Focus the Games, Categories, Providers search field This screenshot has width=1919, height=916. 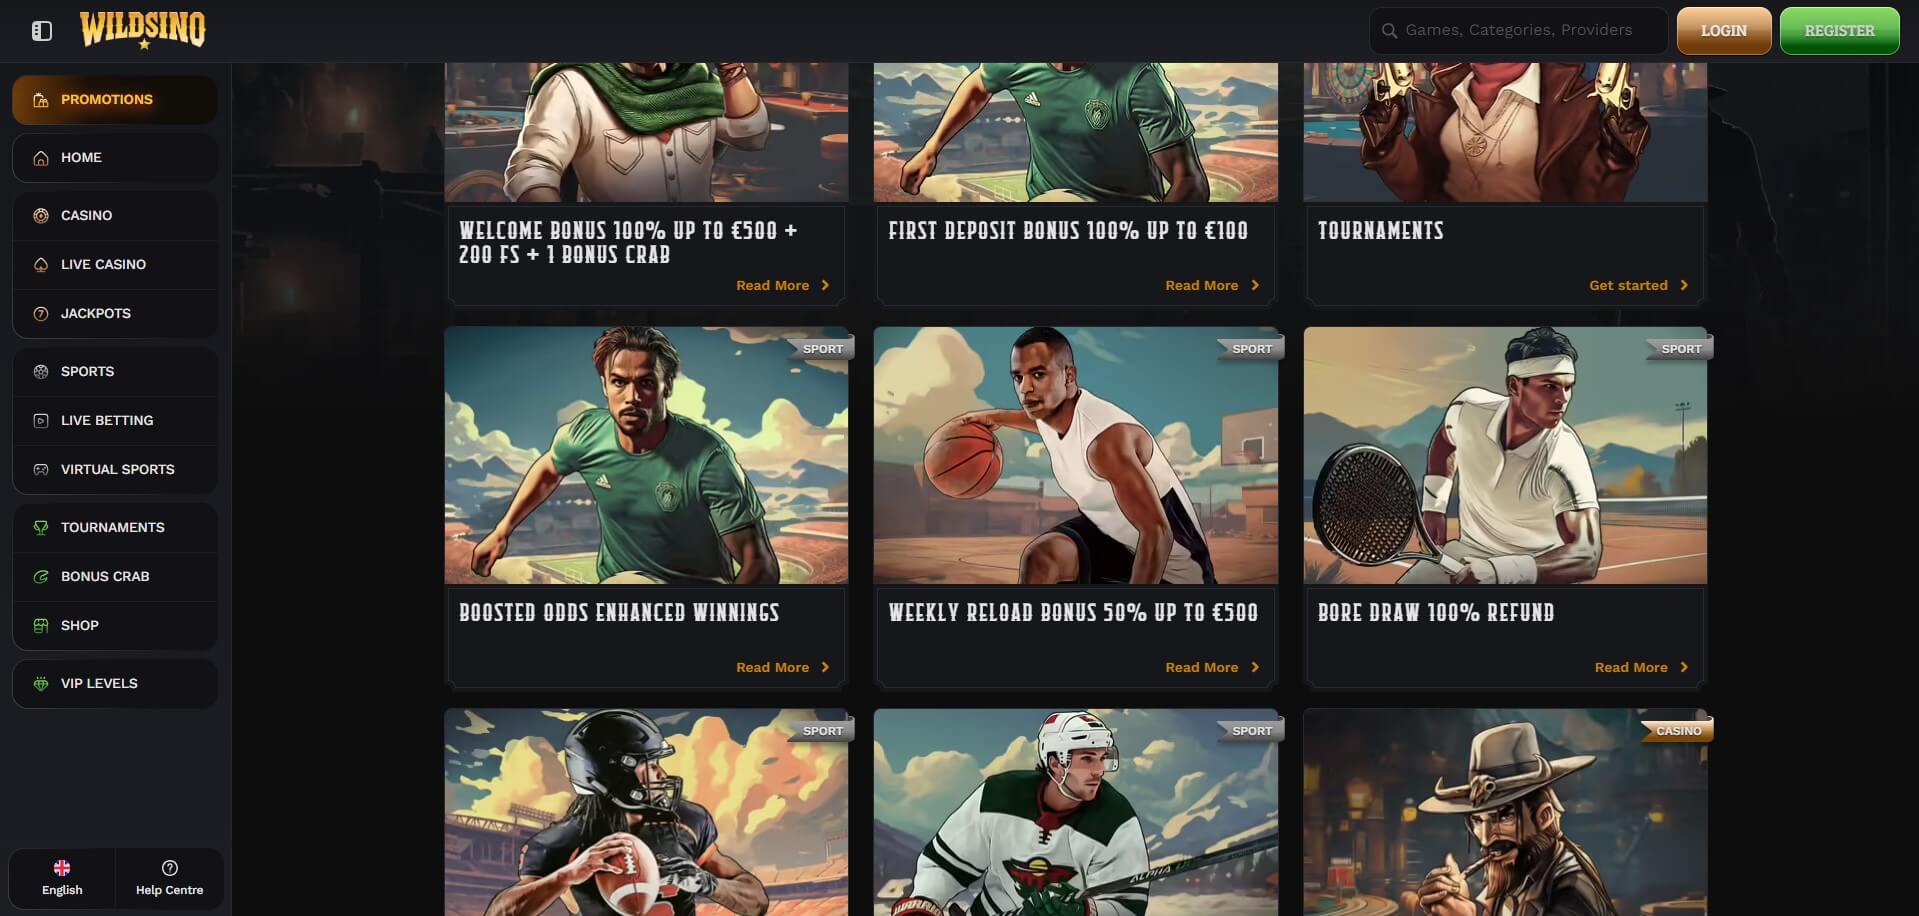(x=1518, y=31)
